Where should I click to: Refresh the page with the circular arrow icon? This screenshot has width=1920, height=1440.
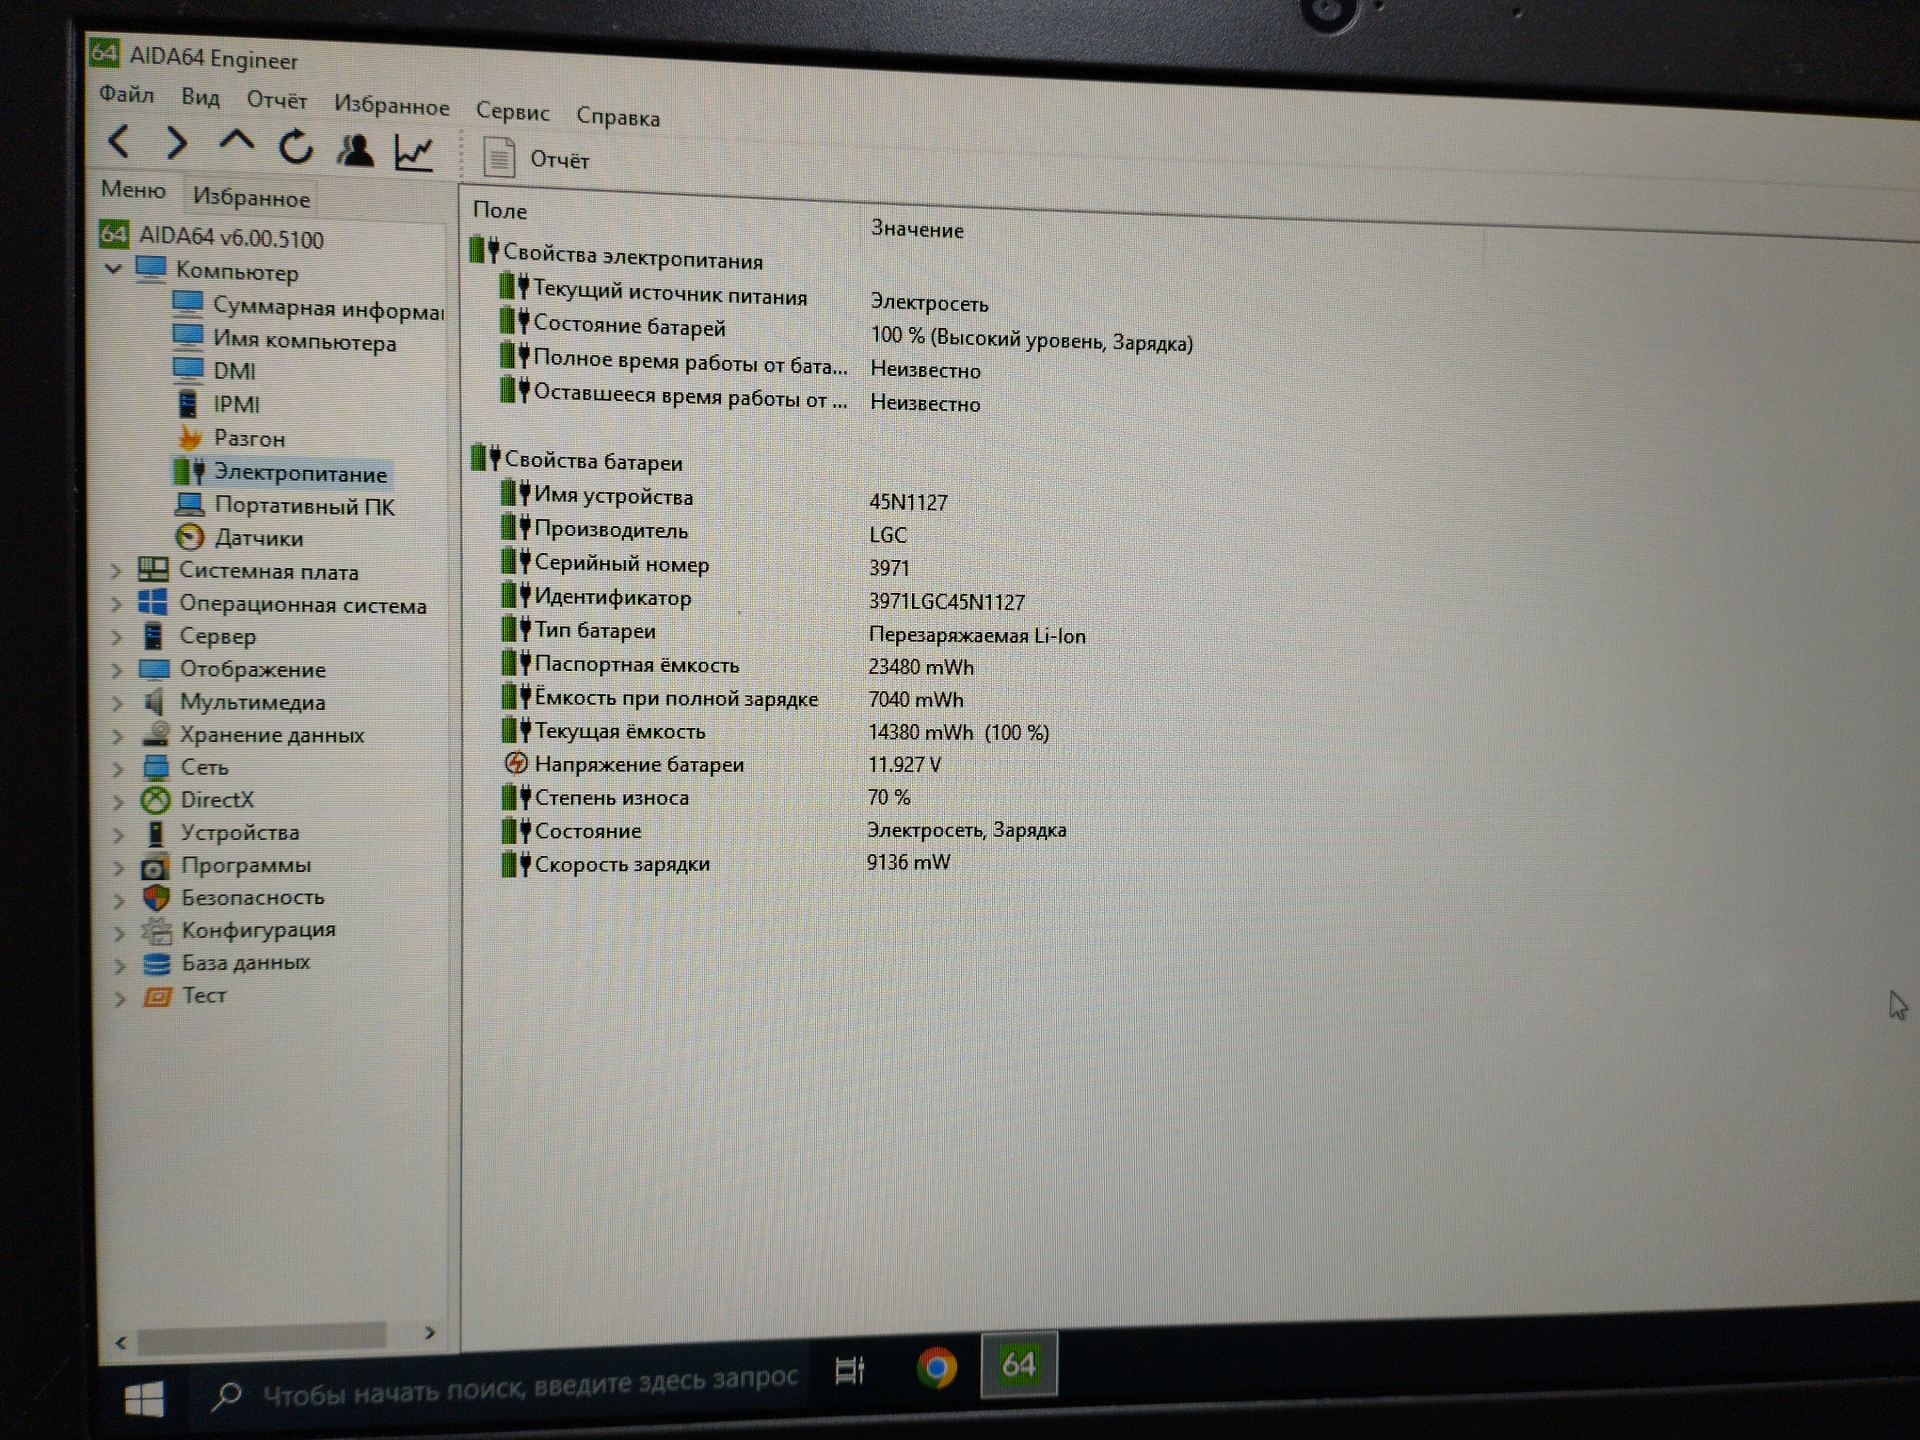pos(296,148)
